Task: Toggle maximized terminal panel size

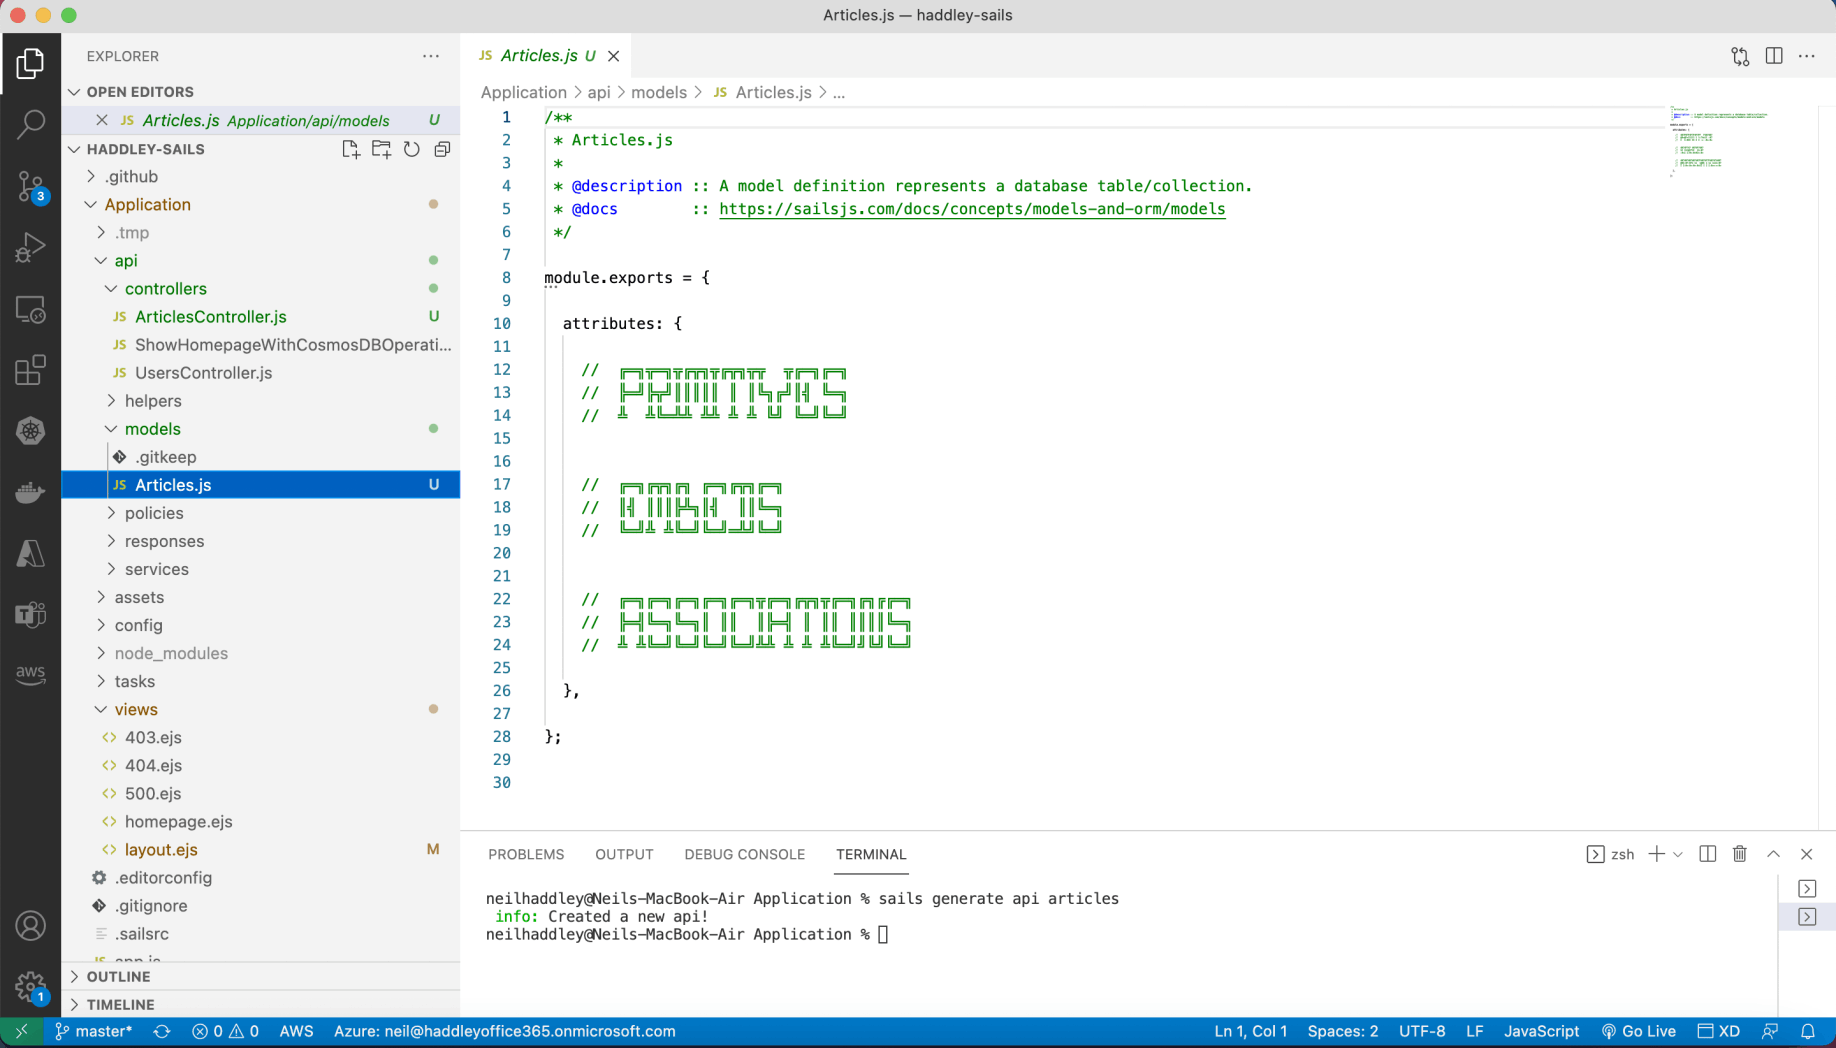Action: [x=1773, y=854]
